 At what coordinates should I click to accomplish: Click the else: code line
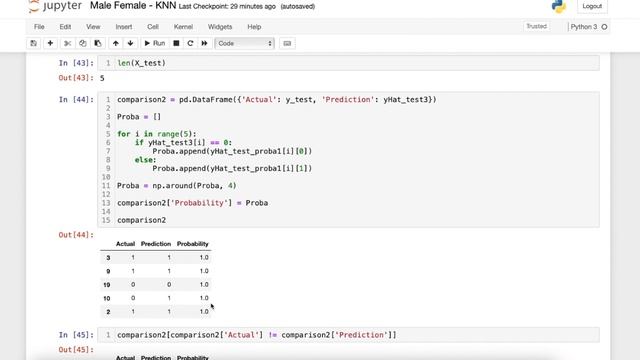(x=146, y=160)
